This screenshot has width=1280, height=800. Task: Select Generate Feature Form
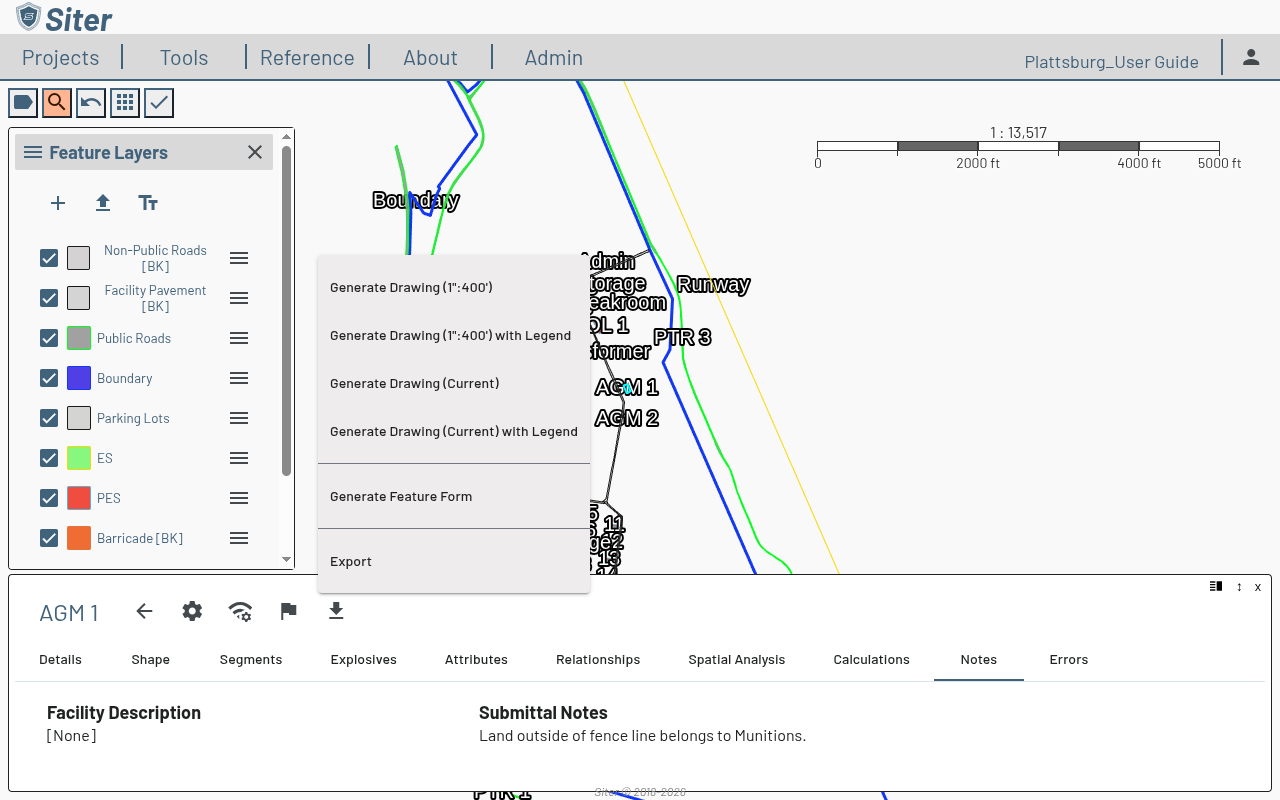click(x=454, y=496)
